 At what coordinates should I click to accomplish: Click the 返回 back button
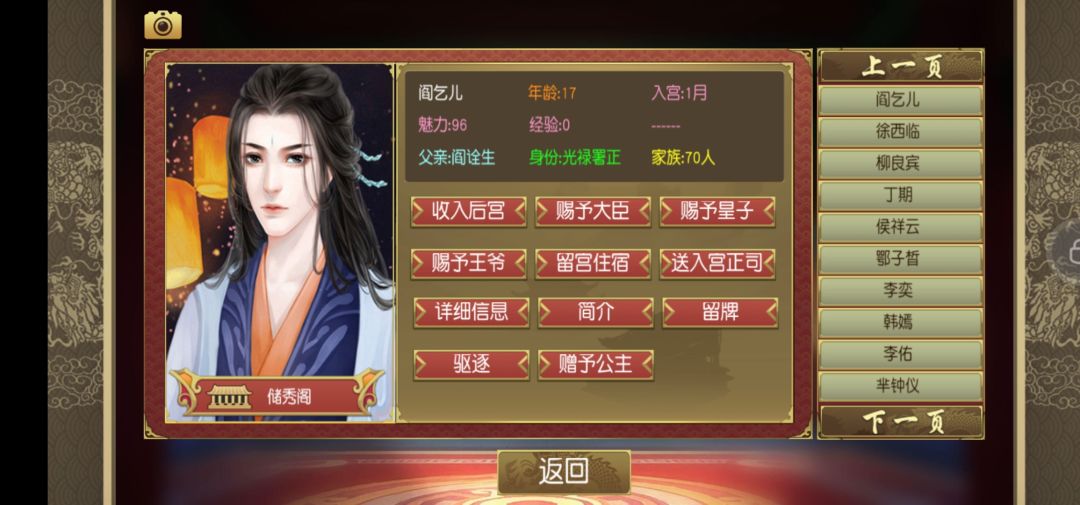[x=564, y=473]
